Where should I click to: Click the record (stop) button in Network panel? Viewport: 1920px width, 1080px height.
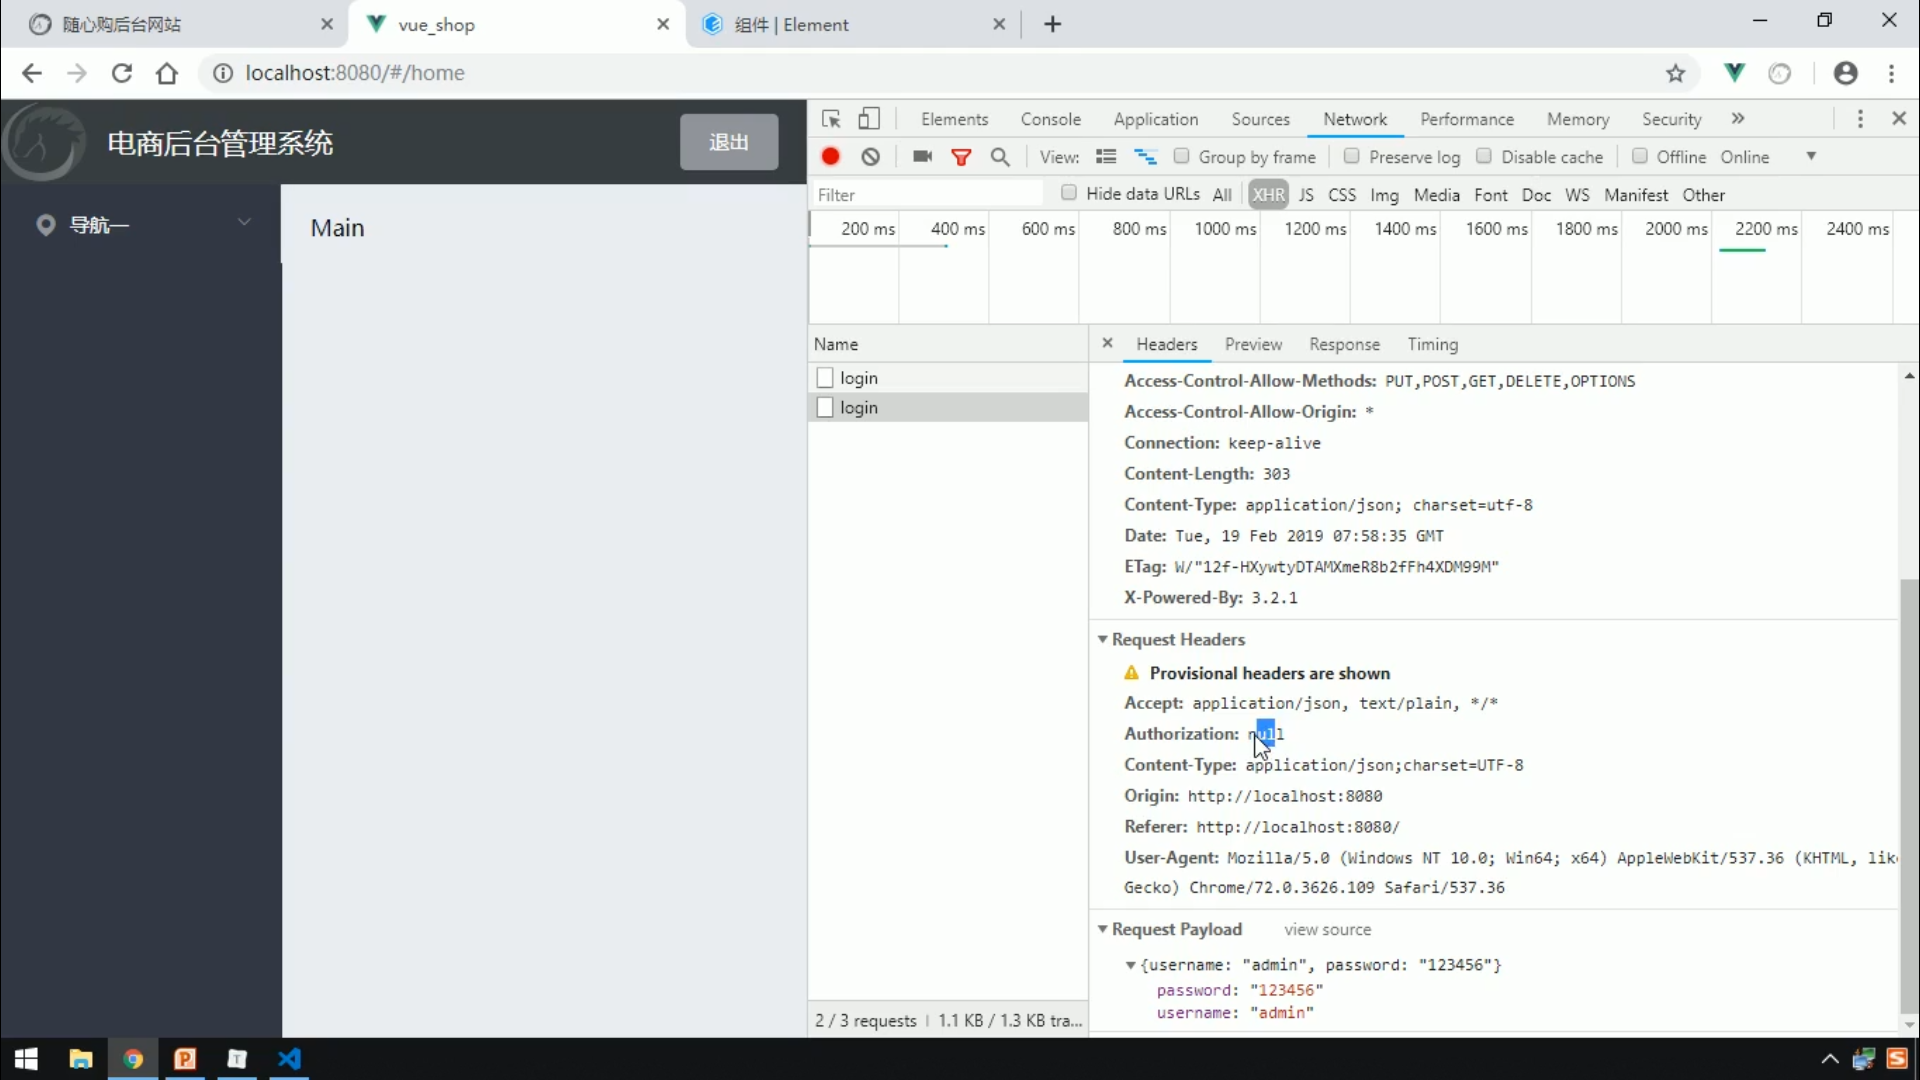point(829,156)
